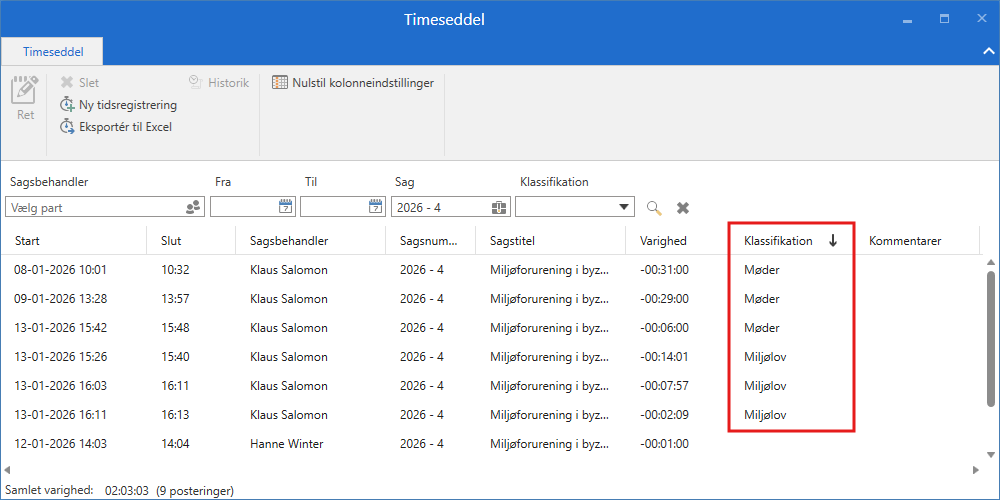This screenshot has width=1000, height=500.
Task: Select the 08-01-2026 10:01 entry row
Action: pyautogui.click(x=60, y=270)
